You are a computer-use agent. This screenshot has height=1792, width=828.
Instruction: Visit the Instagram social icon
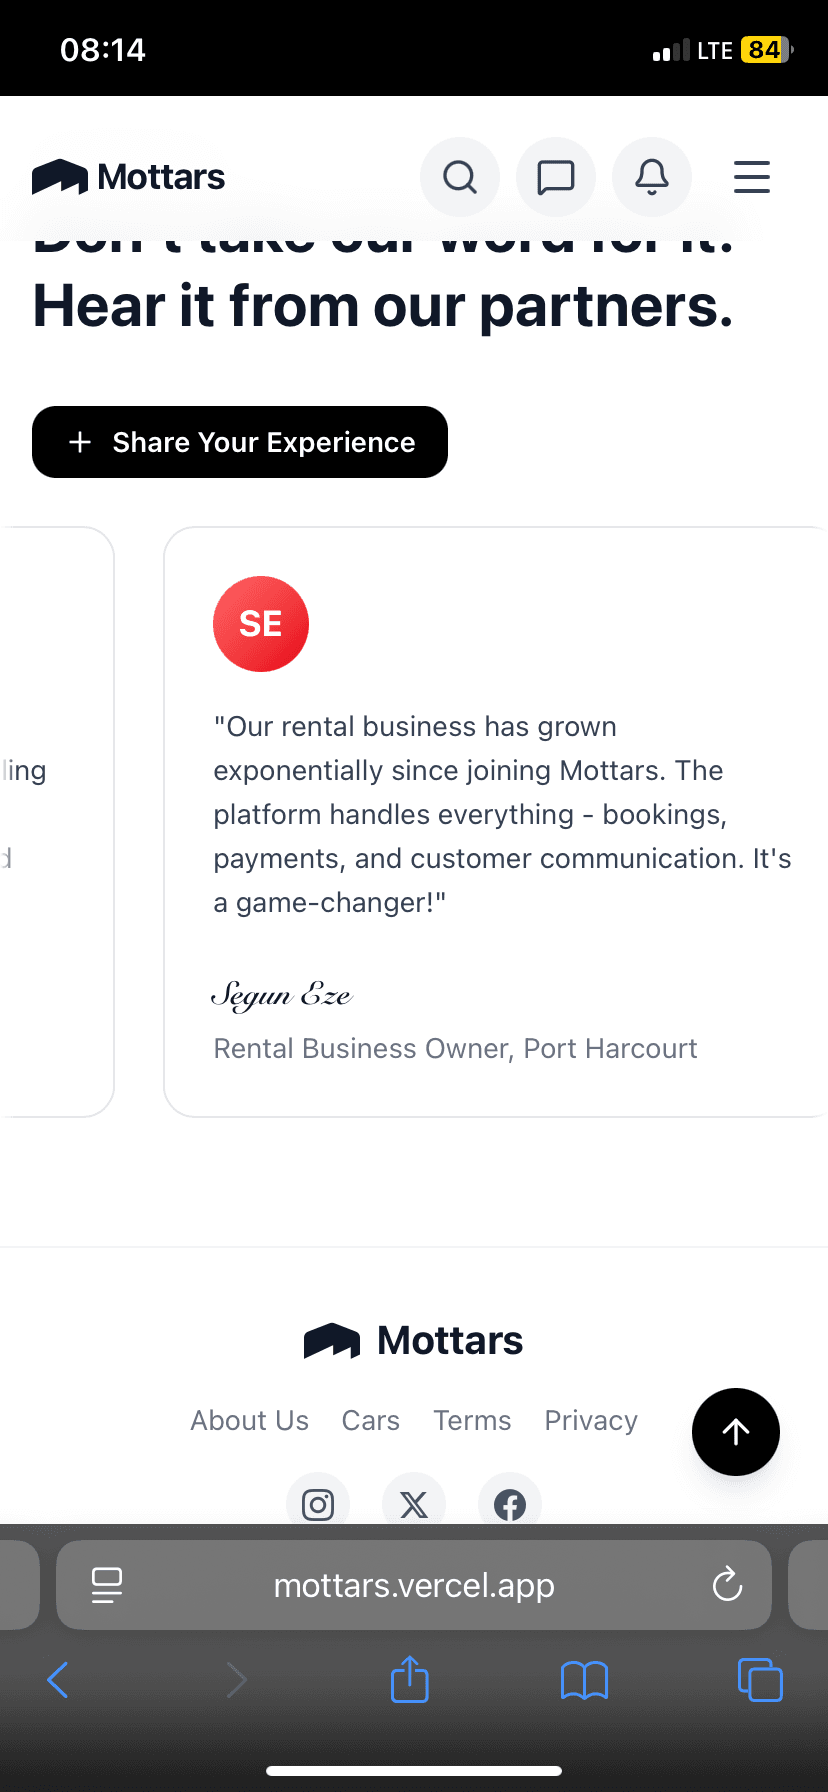pos(318,1503)
